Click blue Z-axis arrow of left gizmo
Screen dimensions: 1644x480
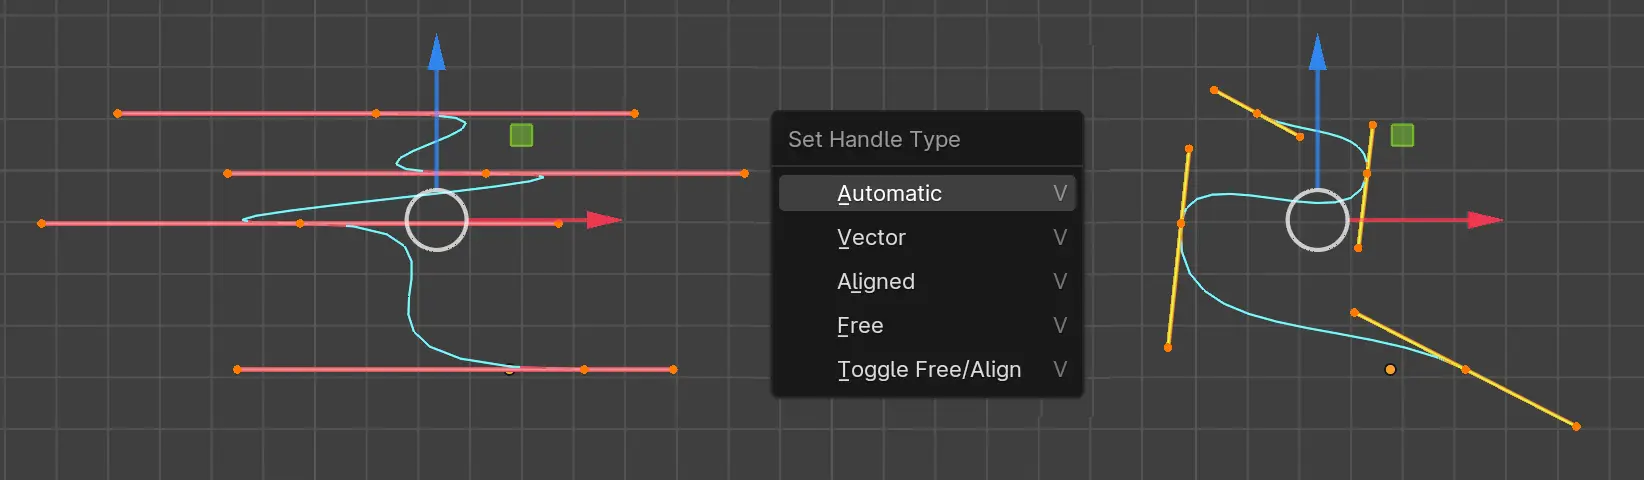(436, 54)
